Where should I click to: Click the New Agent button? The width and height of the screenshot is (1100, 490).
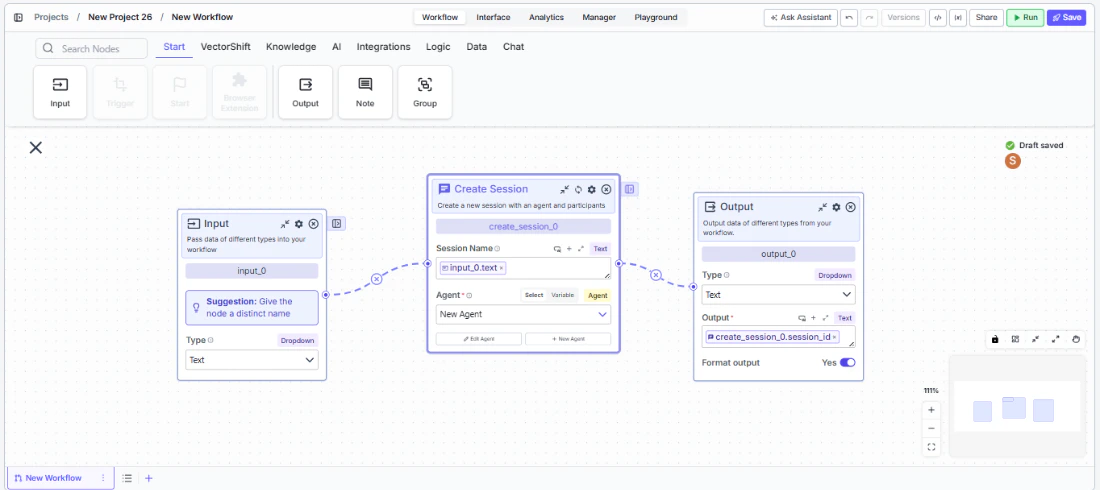pyautogui.click(x=568, y=338)
